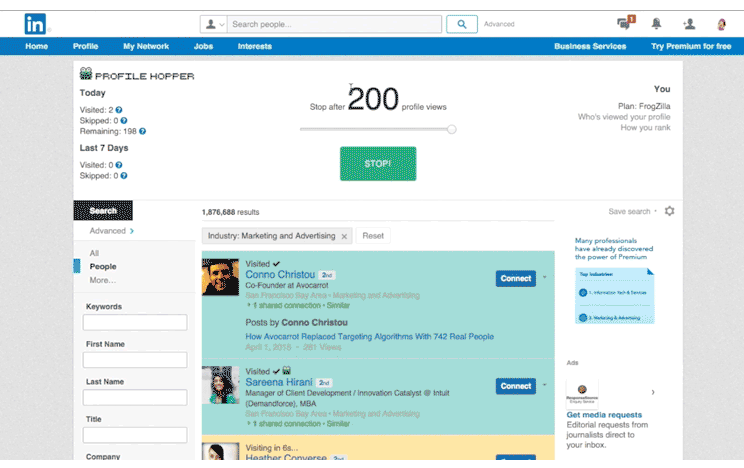Click the Reset filters button

(x=373, y=235)
